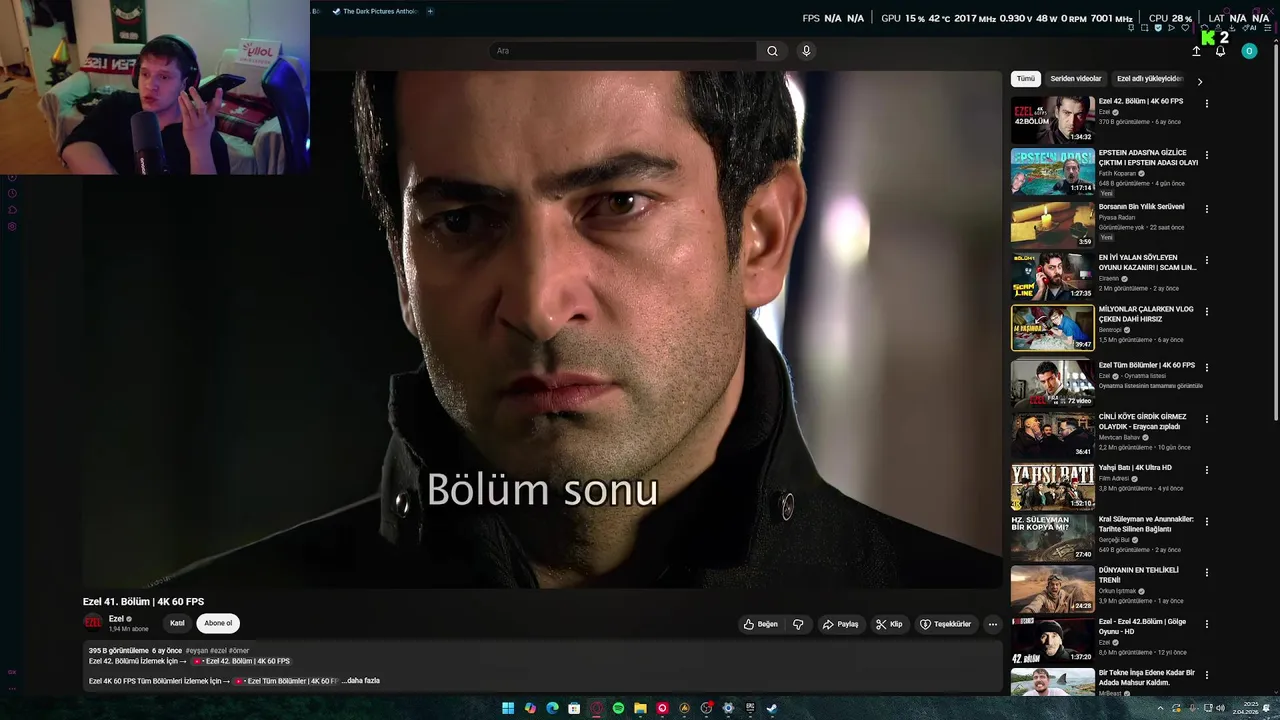Launch Microsoft Edge from taskbar
This screenshot has width=1280, height=720.
coord(552,708)
